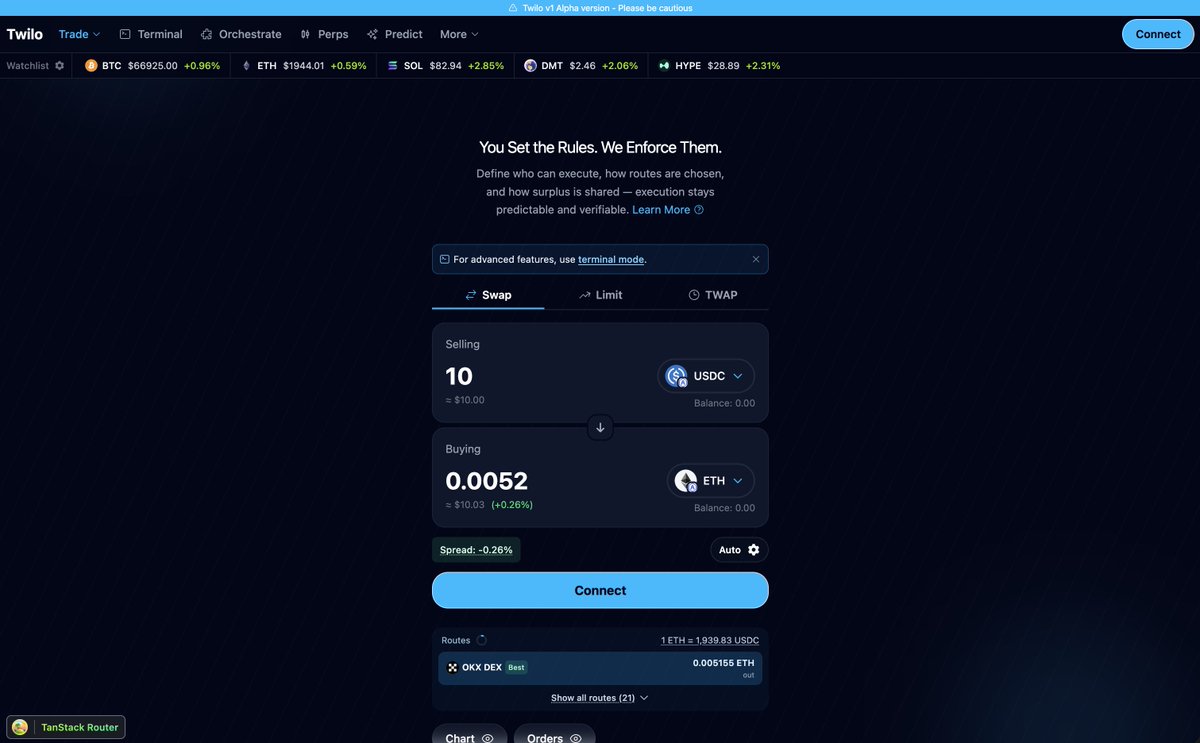The width and height of the screenshot is (1200, 743).
Task: Click the BTC price $66925.00
Action: coord(153,65)
